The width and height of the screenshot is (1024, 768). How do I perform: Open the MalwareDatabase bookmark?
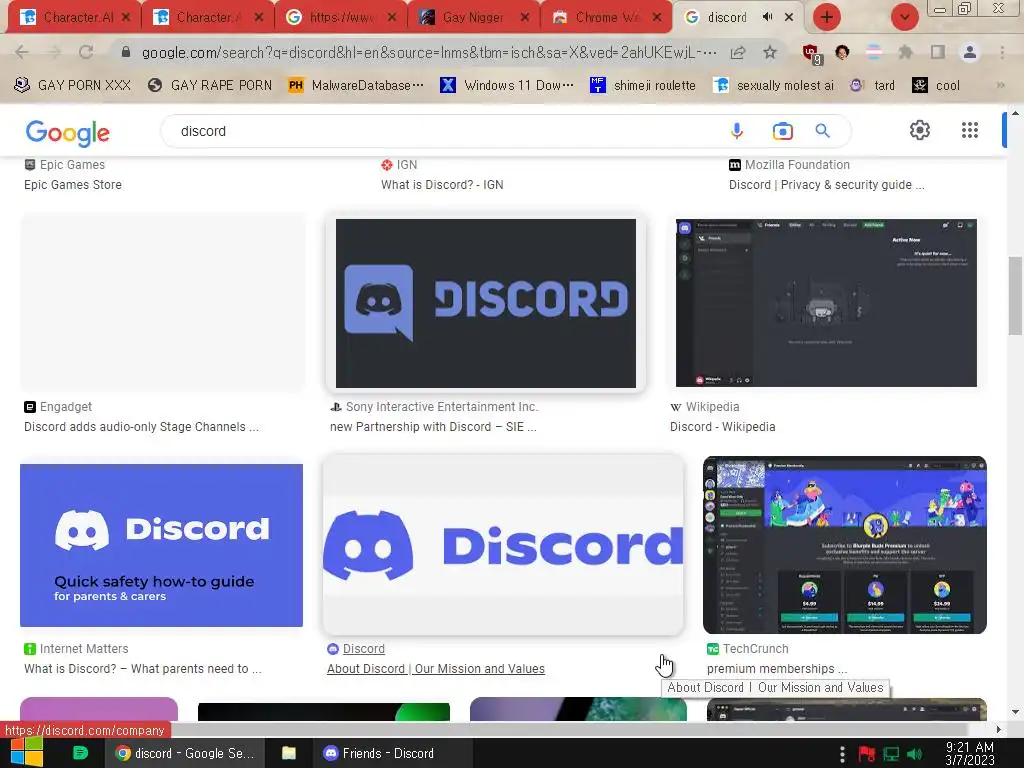tap(356, 85)
